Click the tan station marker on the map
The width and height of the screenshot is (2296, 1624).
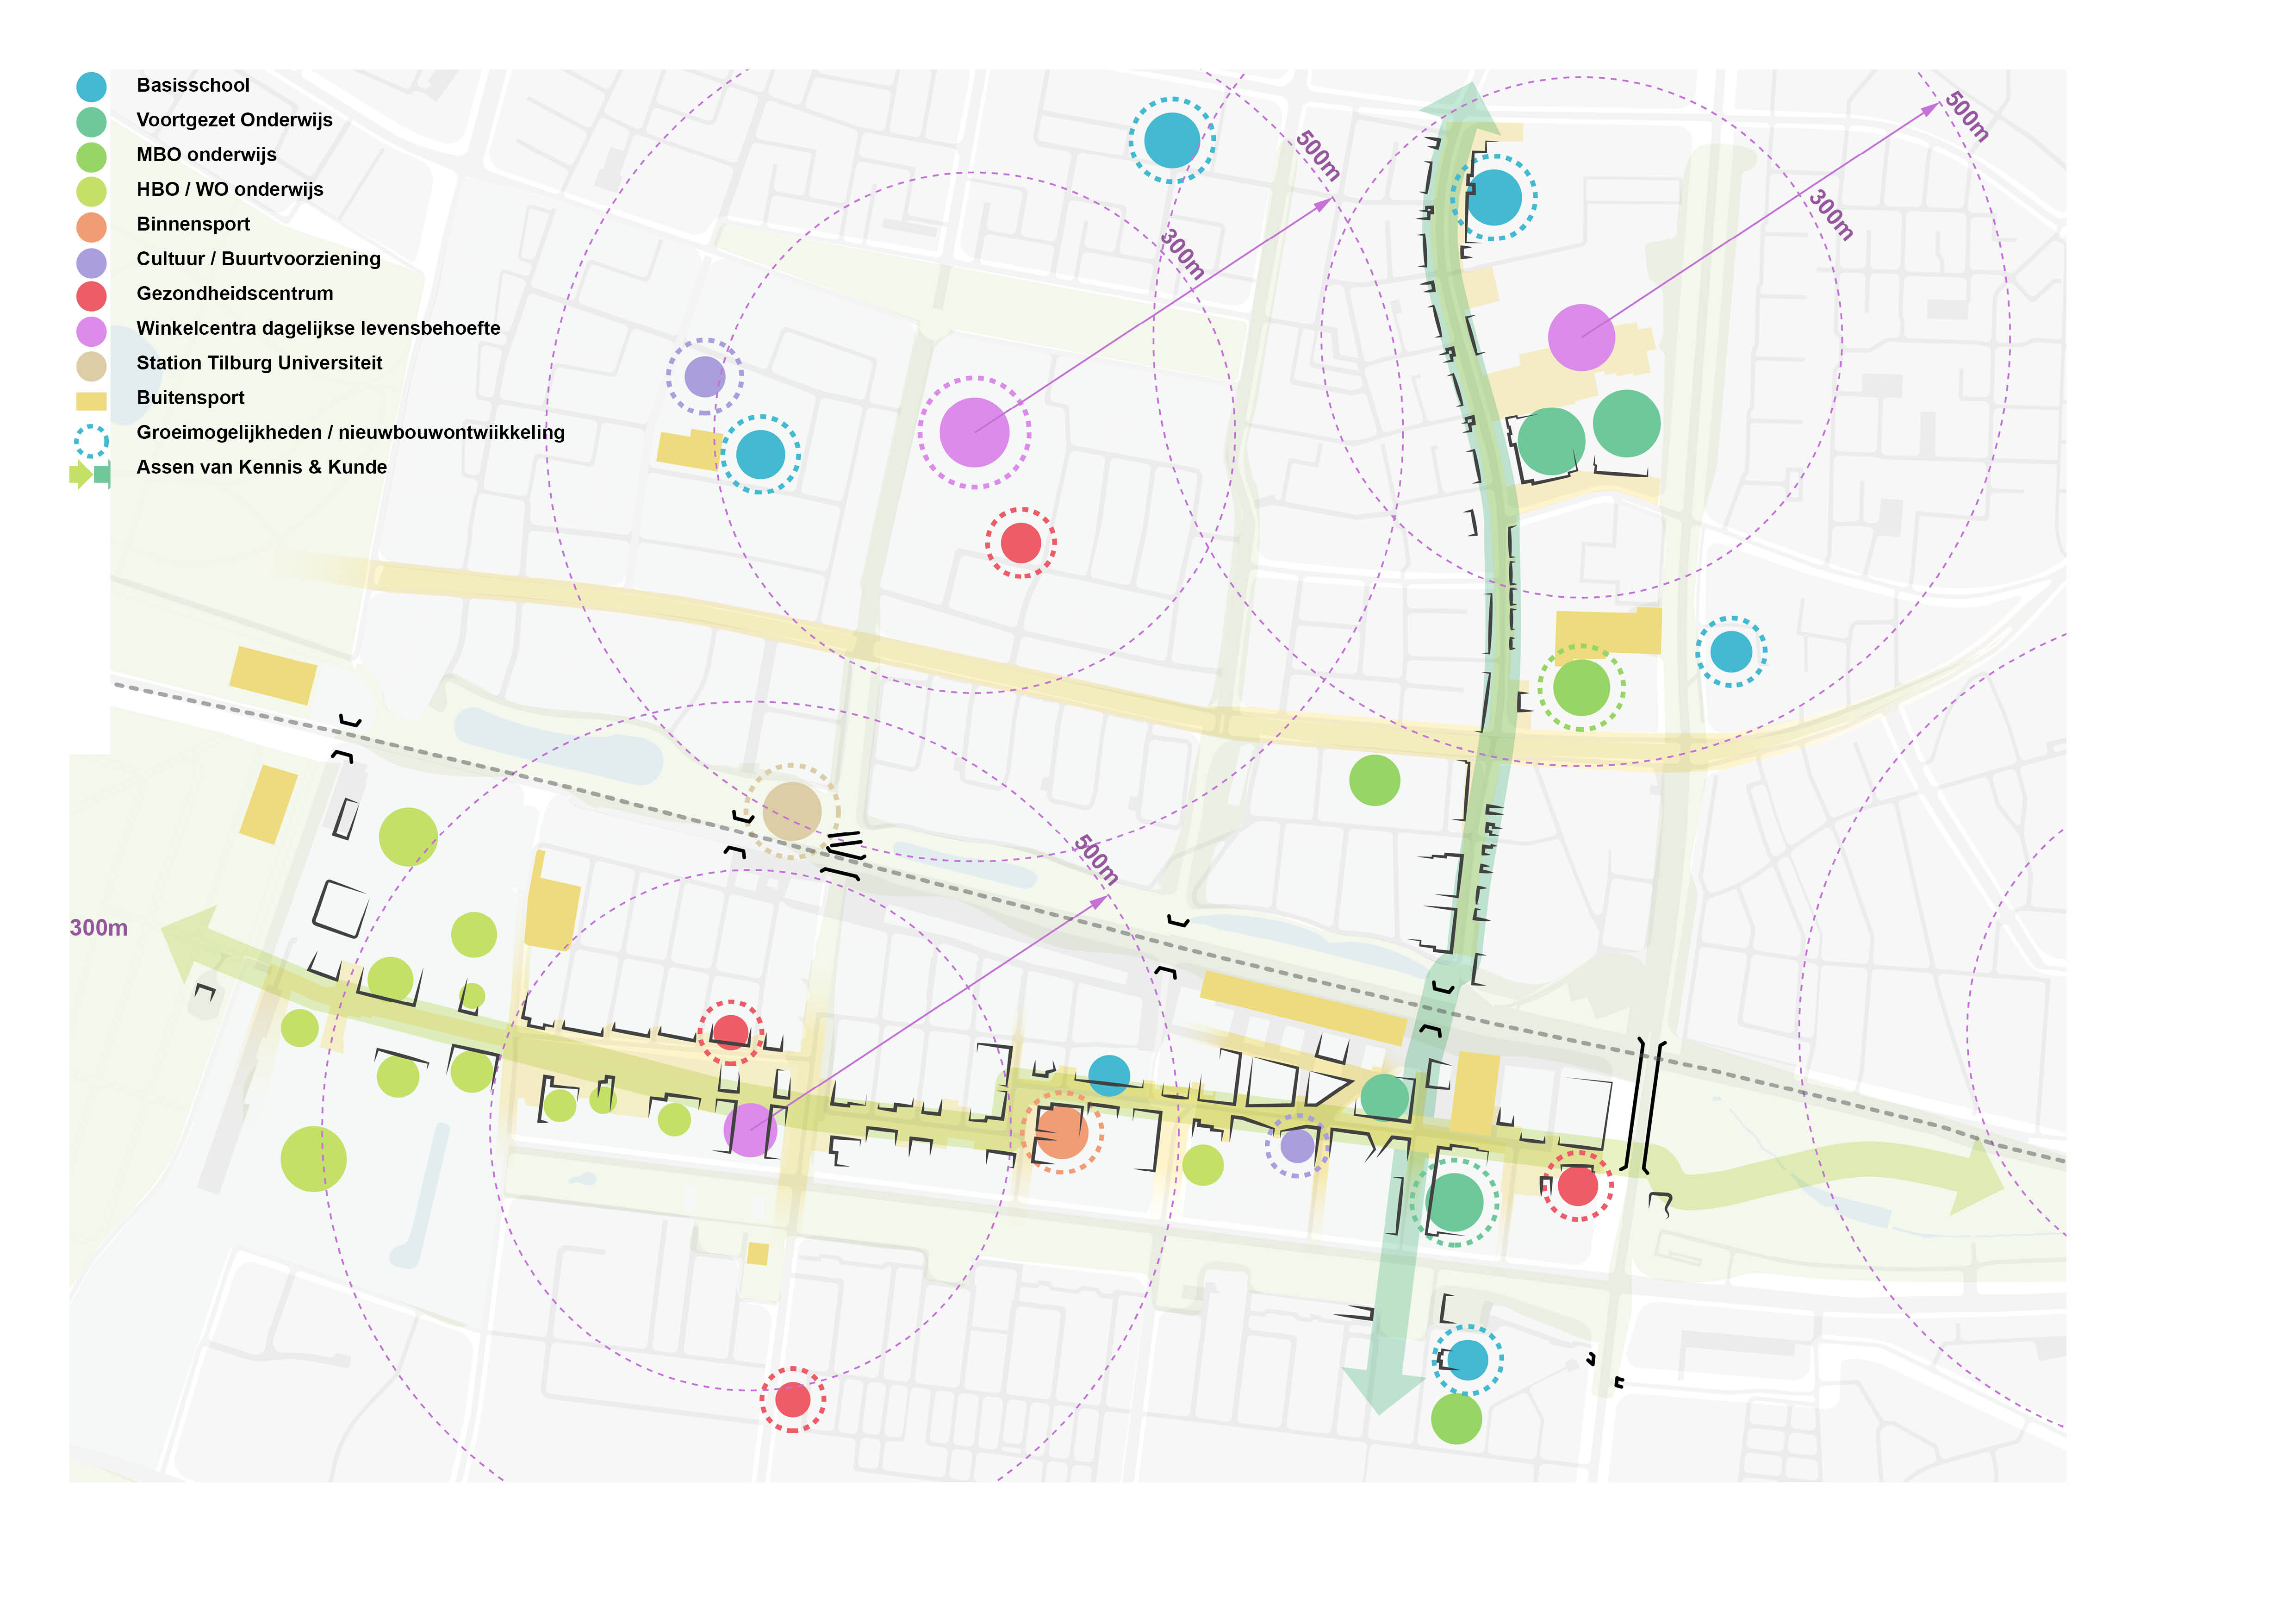[792, 811]
